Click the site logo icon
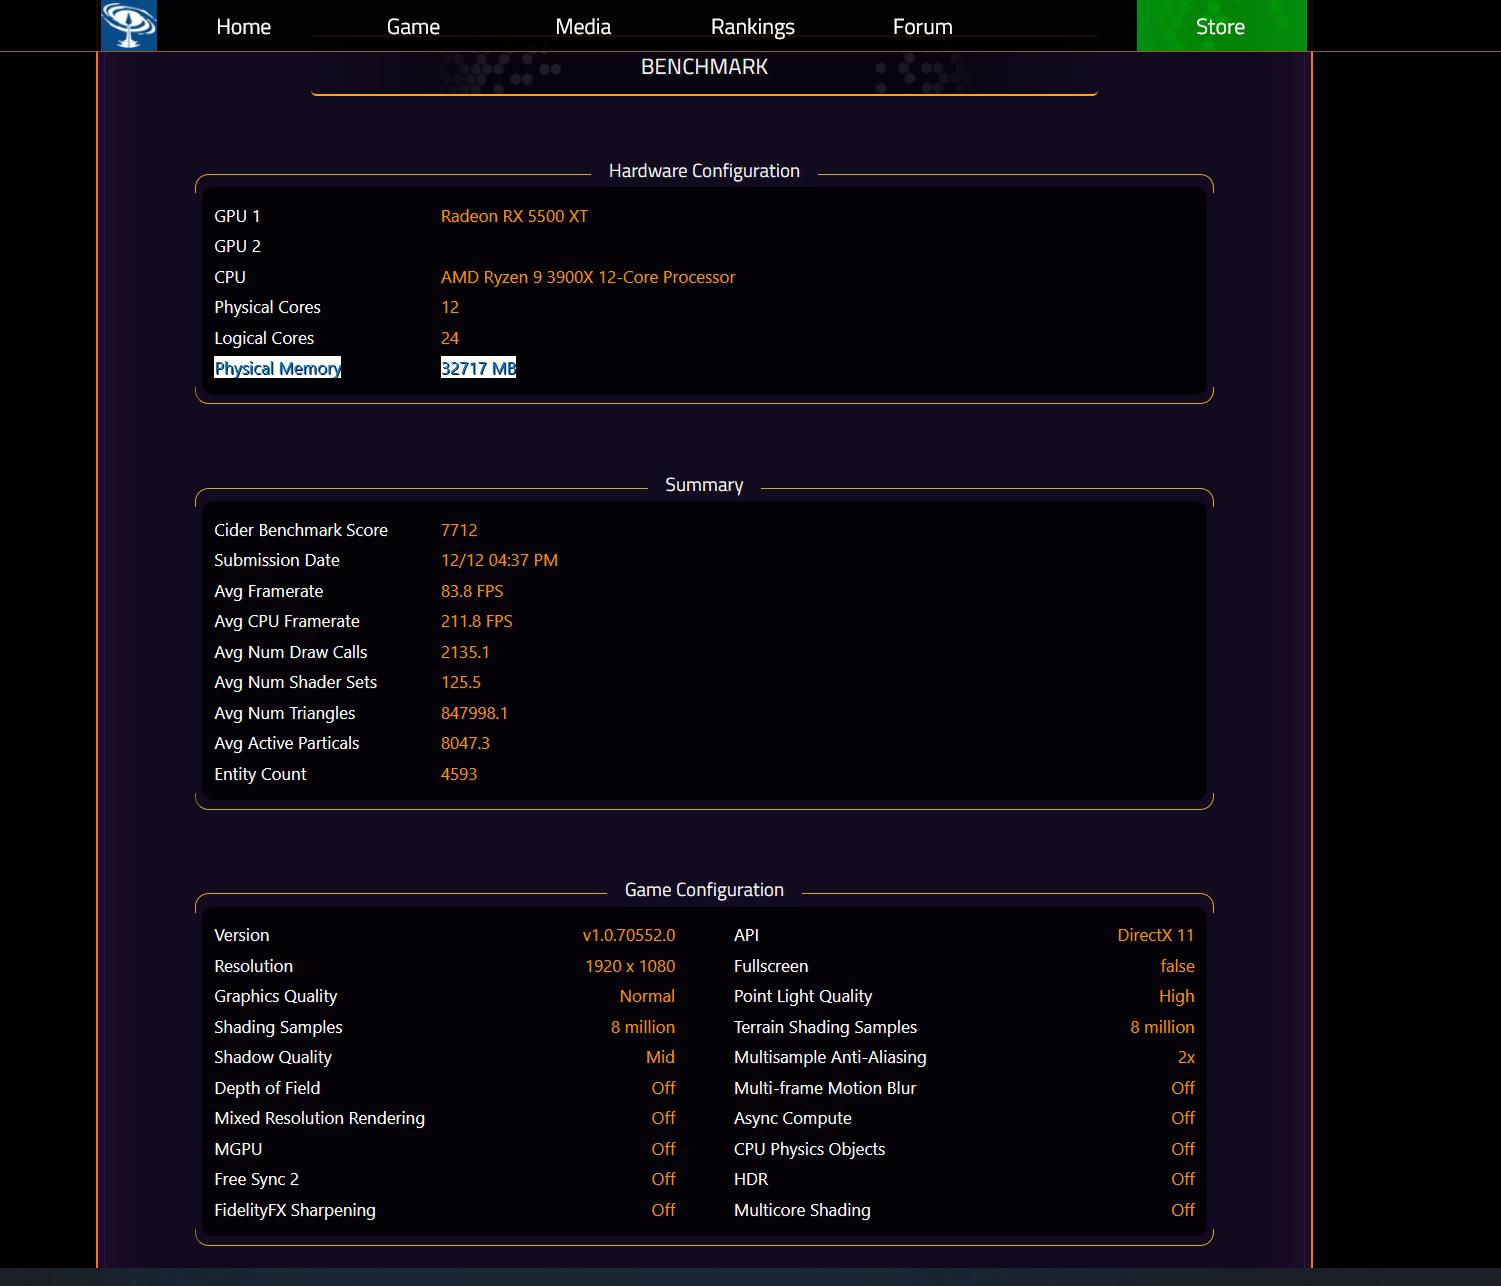1501x1286 pixels. point(129,25)
